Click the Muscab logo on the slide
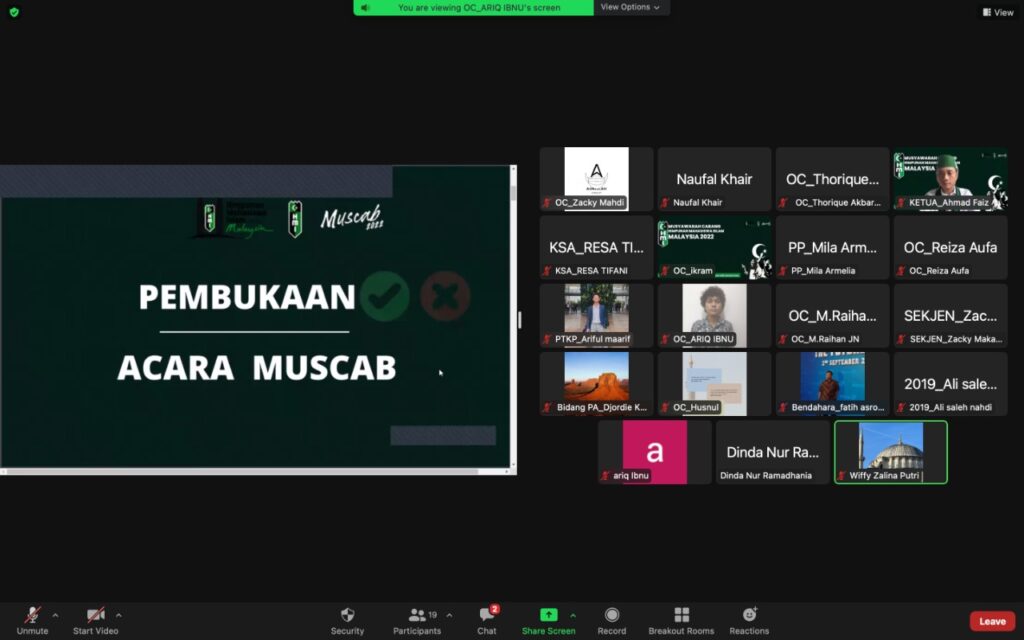This screenshot has width=1024, height=640. [353, 218]
